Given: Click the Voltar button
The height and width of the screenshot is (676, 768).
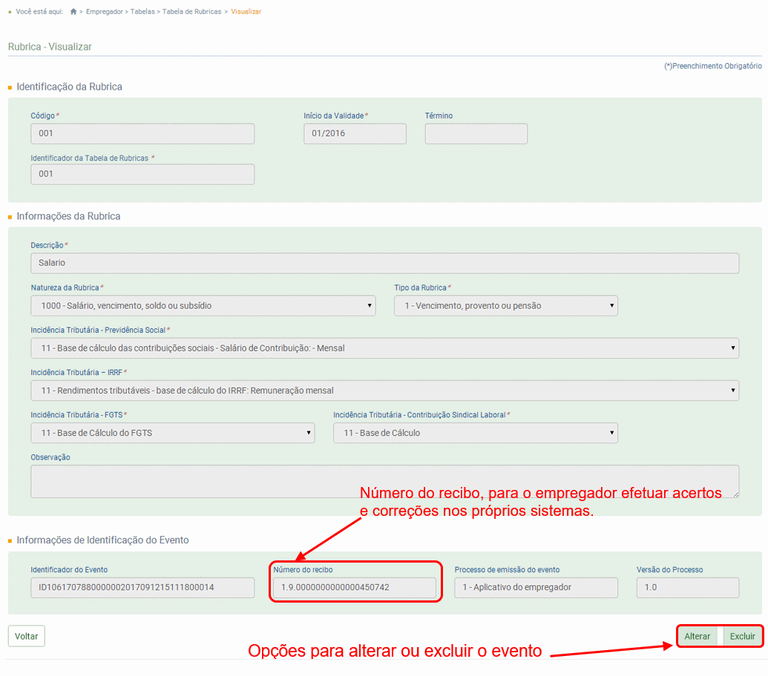Looking at the screenshot, I should coord(26,636).
